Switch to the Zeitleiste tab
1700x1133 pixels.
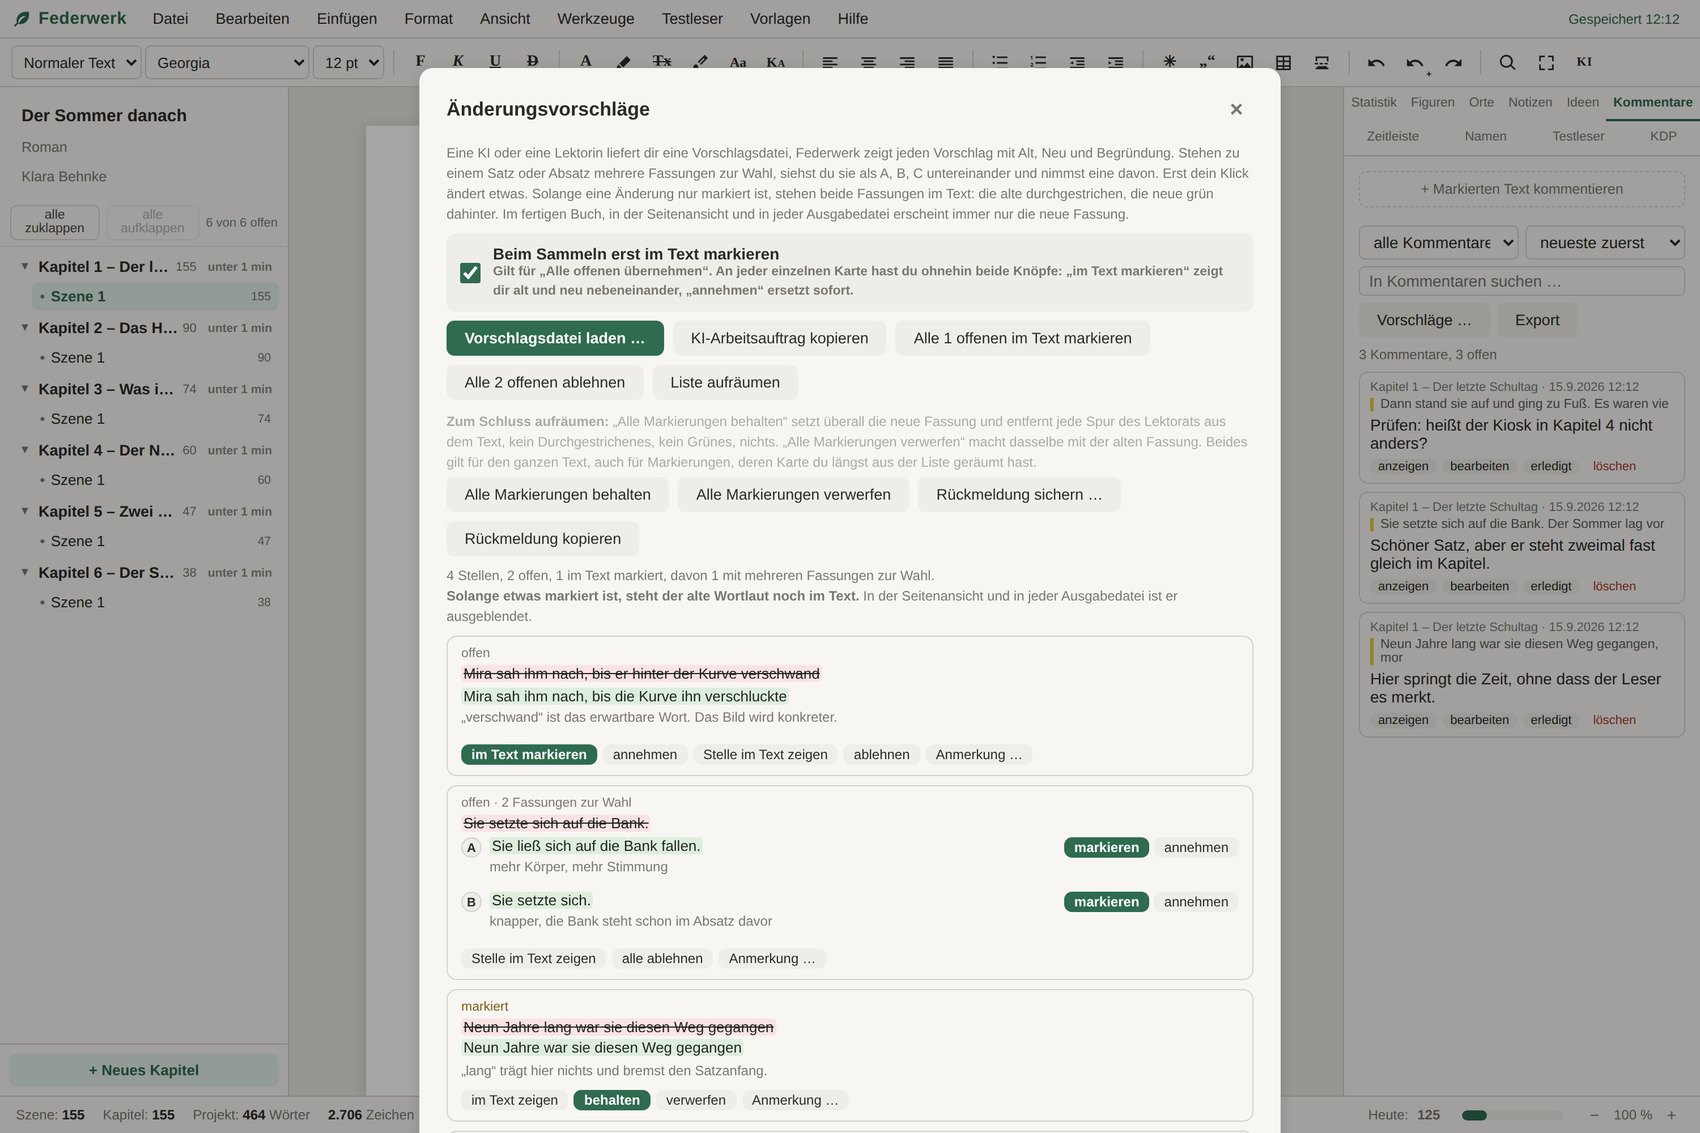[1393, 136]
